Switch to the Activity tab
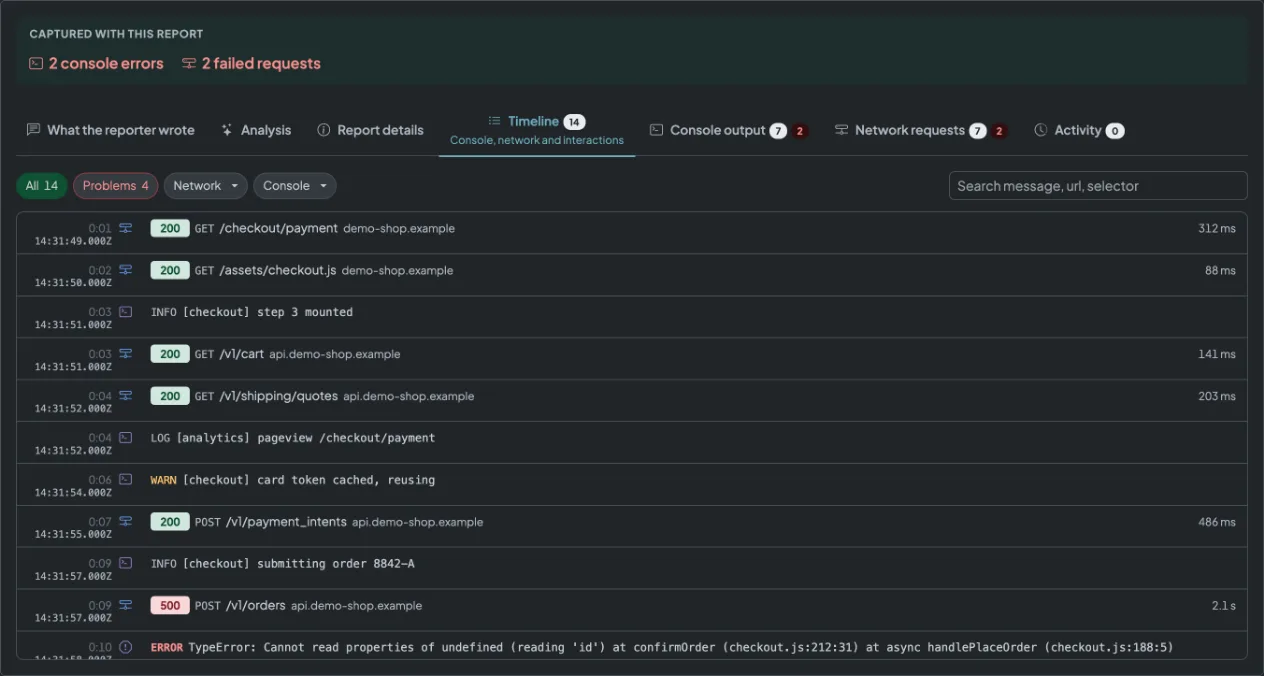 (x=1079, y=130)
